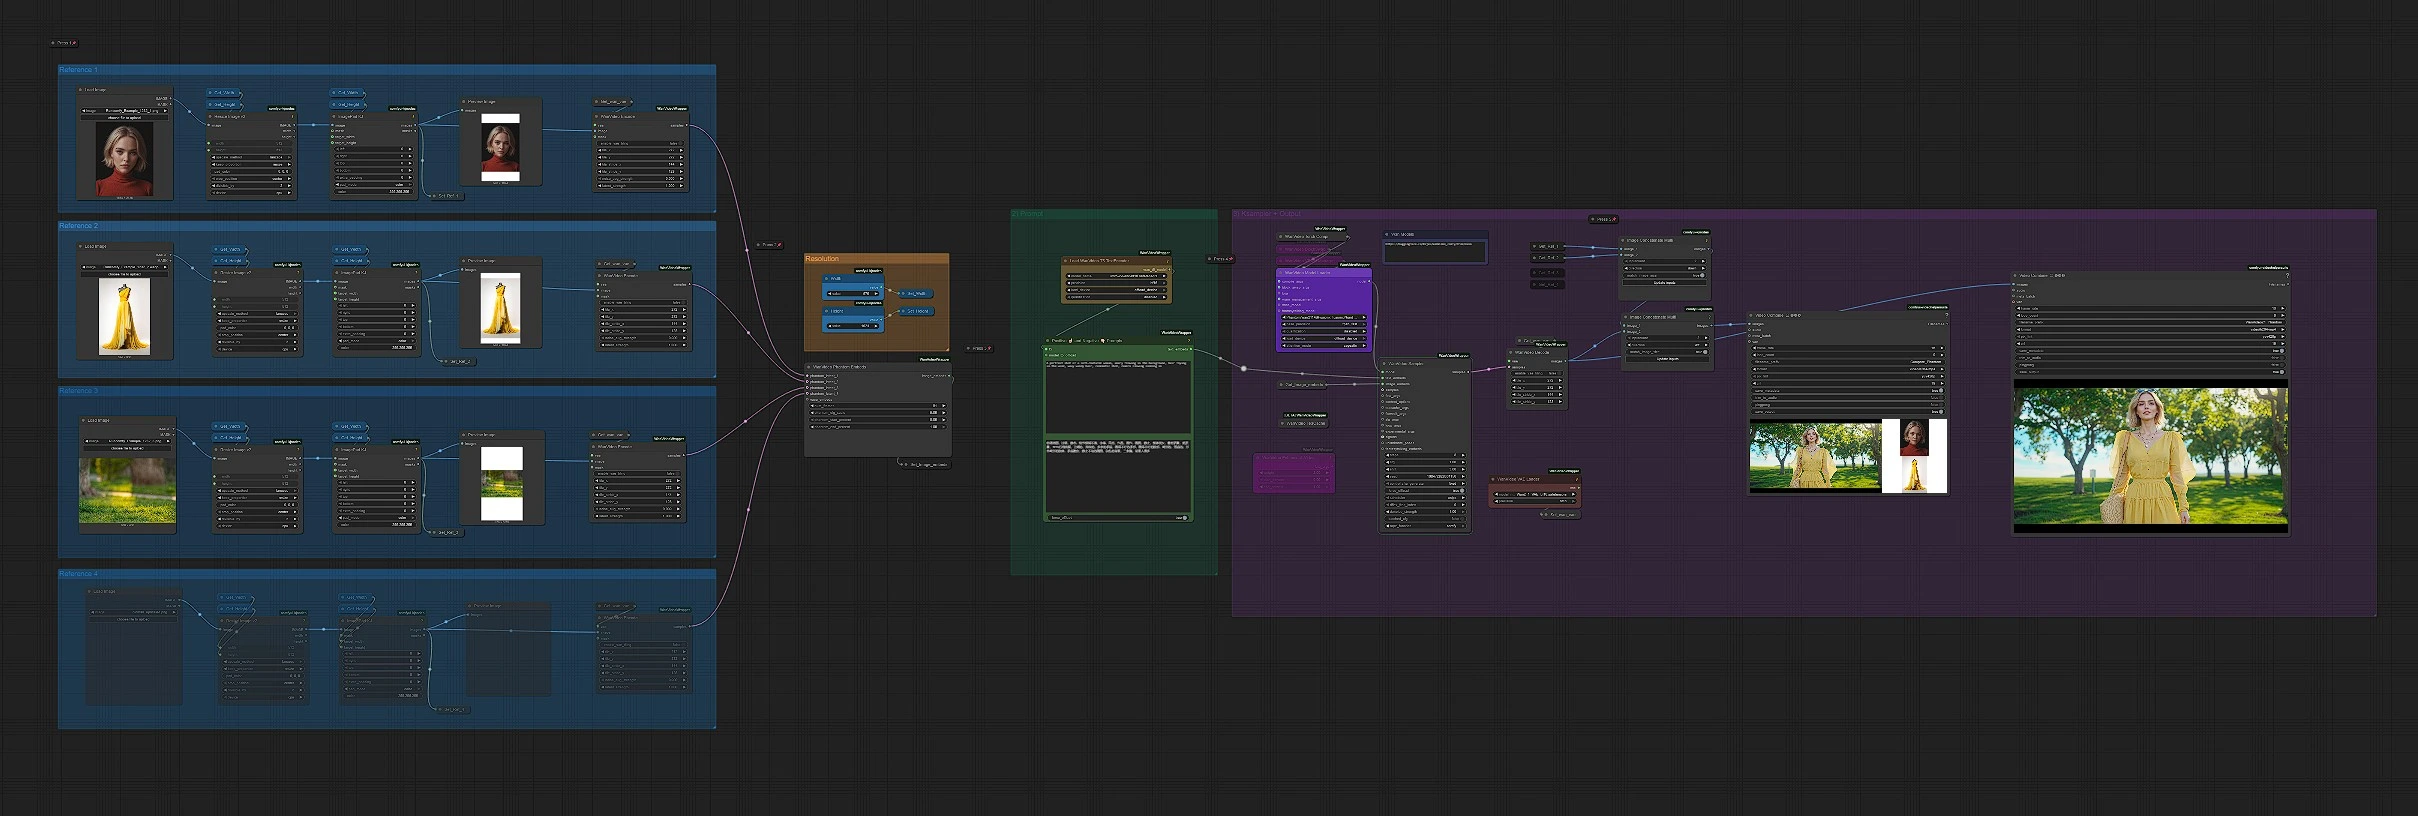This screenshot has height=816, width=2418.
Task: Open the image file dropdown in Reference 2 Load Image
Action: click(126, 267)
